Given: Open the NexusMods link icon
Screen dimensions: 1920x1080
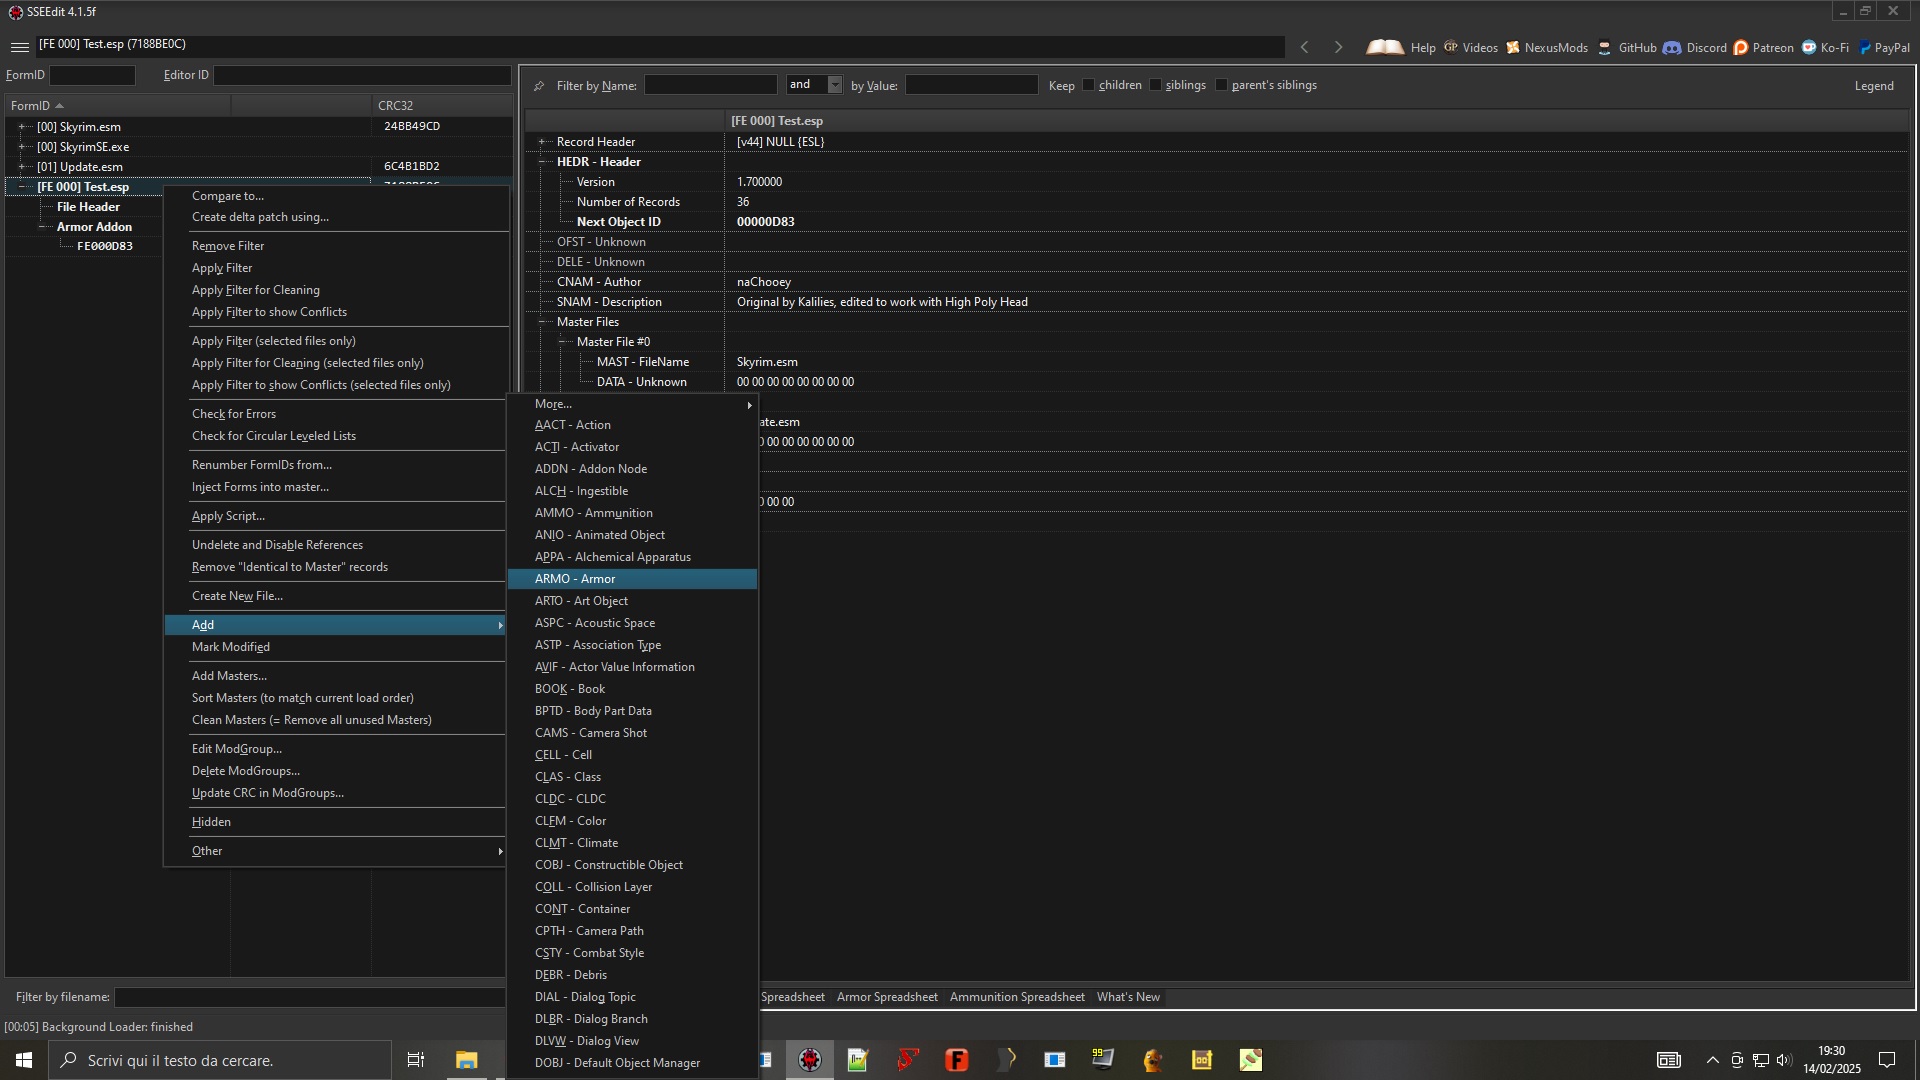Looking at the screenshot, I should 1513,47.
